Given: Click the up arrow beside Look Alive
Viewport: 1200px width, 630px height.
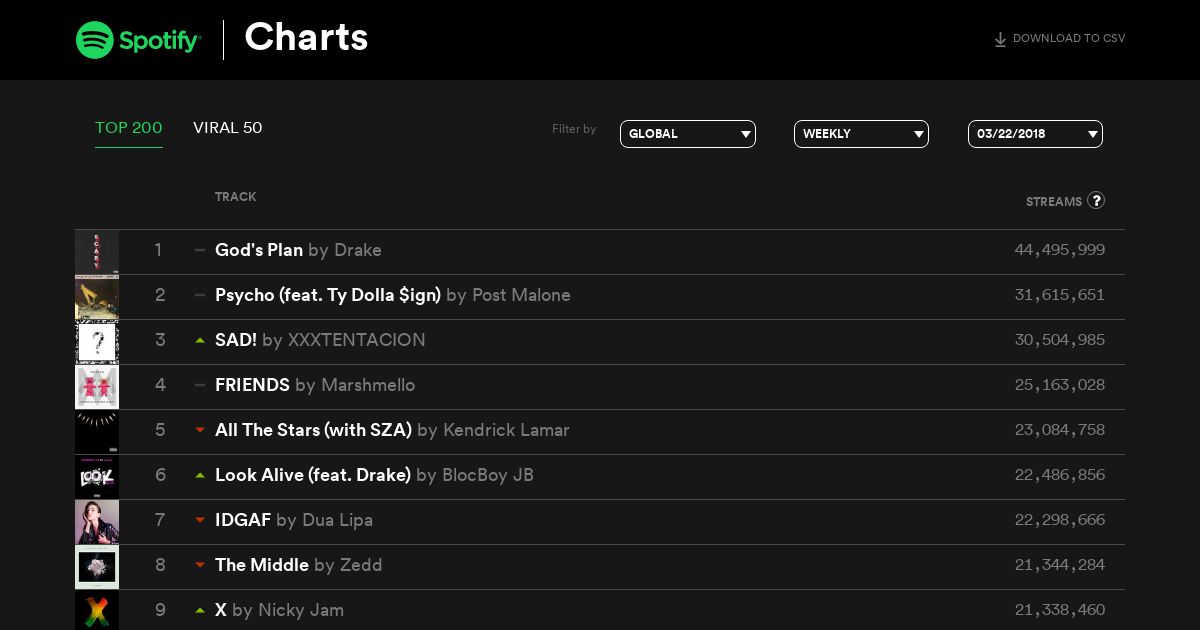Looking at the screenshot, I should coord(200,475).
